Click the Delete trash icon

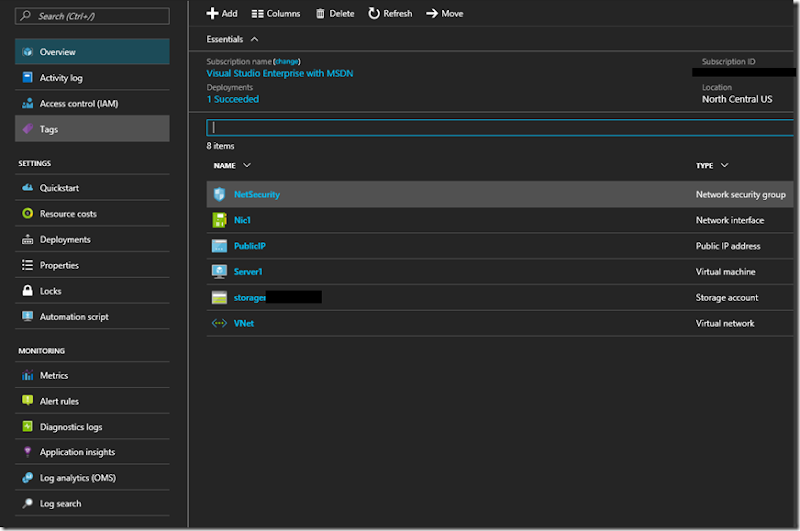click(x=320, y=14)
